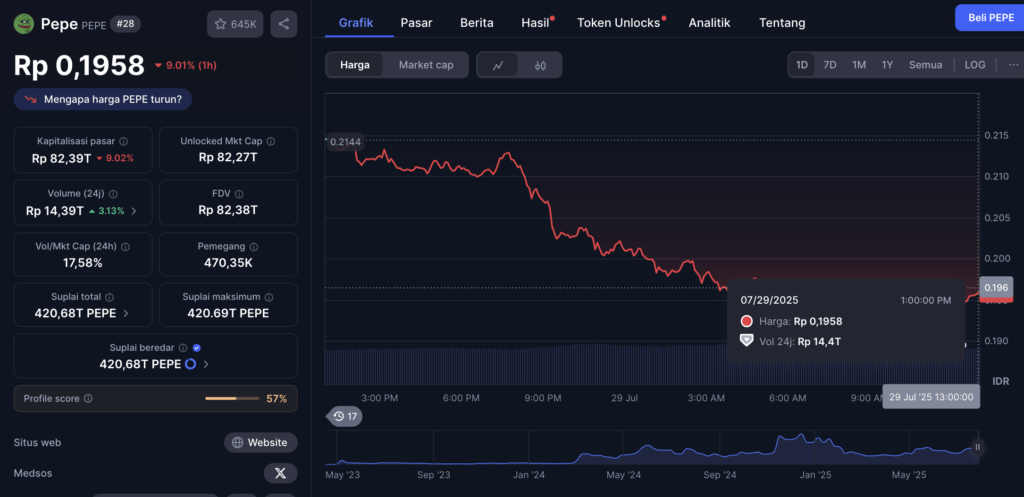Switch chart to candlestick icon
Image resolution: width=1024 pixels, height=497 pixels.
coord(540,65)
